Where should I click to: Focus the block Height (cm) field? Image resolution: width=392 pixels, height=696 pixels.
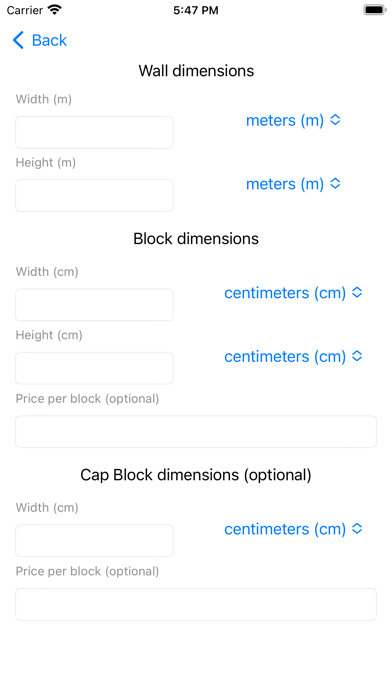95,368
